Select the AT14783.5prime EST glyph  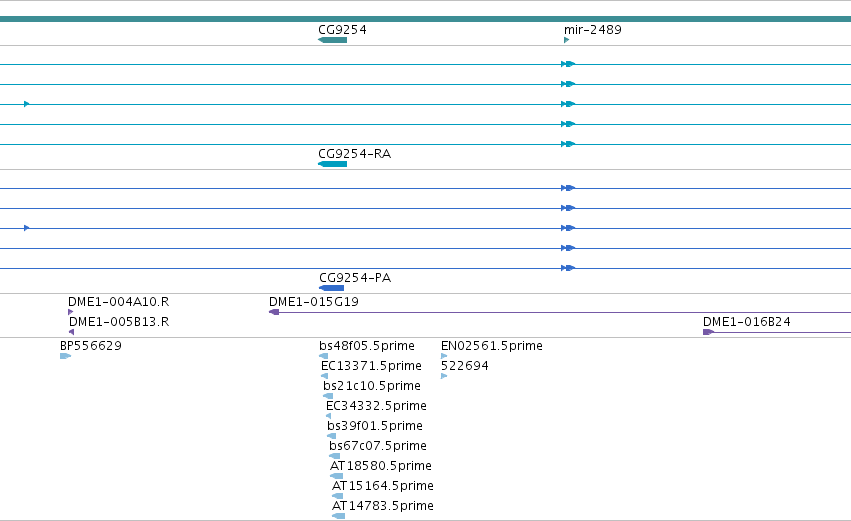pyautogui.click(x=338, y=516)
